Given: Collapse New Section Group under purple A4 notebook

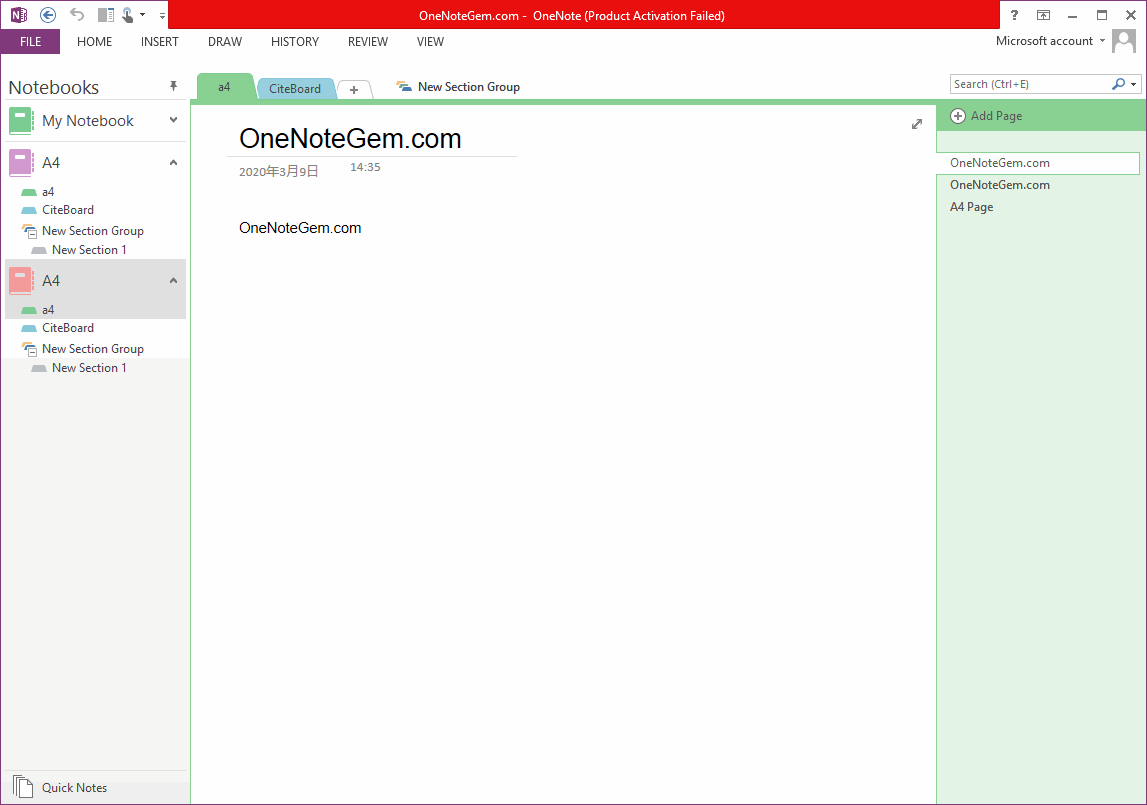Looking at the screenshot, I should click(29, 231).
